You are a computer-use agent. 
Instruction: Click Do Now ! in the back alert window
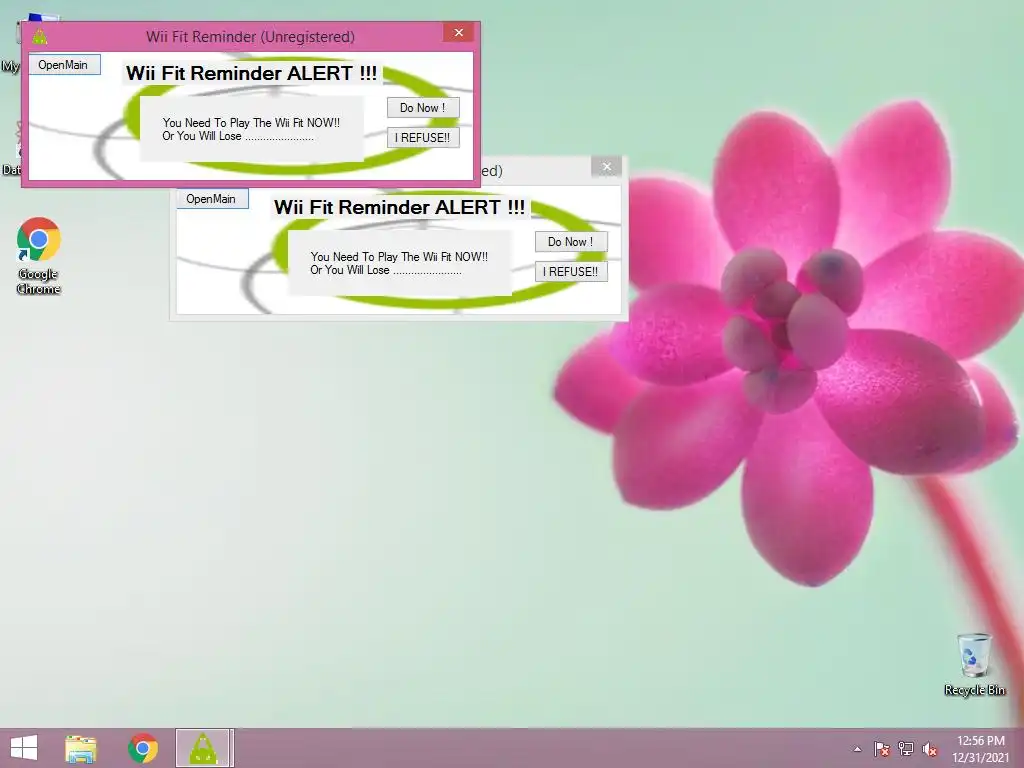tap(571, 242)
